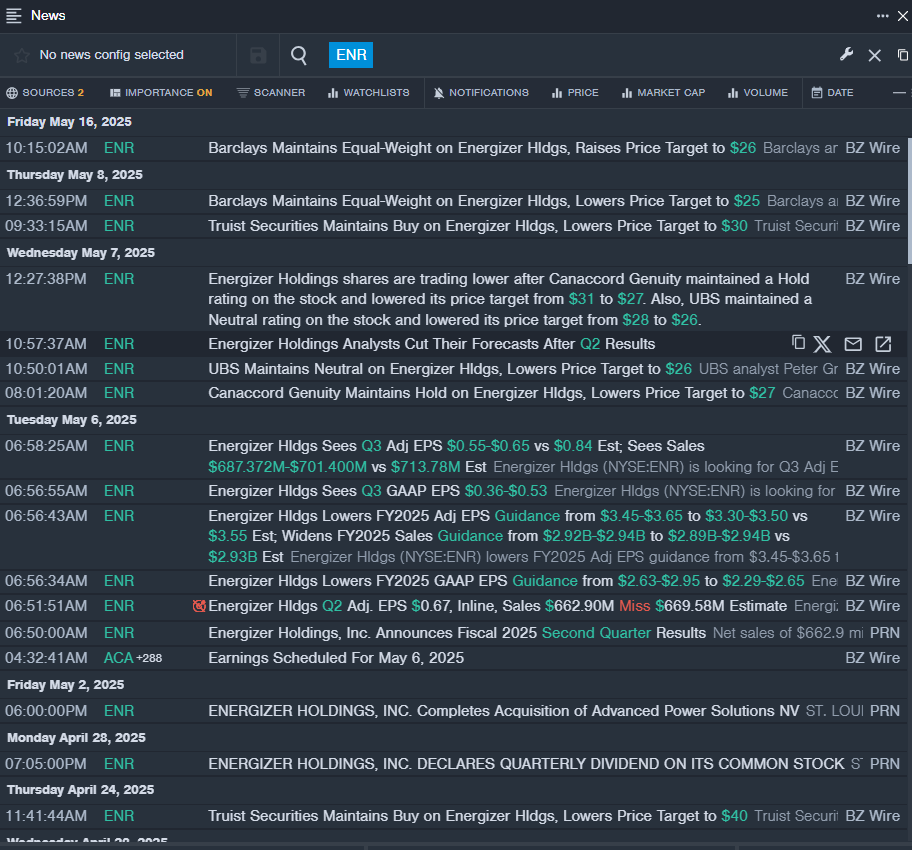Open Sees Q3 Adj EPS $0.55-$0.65 headline
This screenshot has width=912, height=850.
456,456
